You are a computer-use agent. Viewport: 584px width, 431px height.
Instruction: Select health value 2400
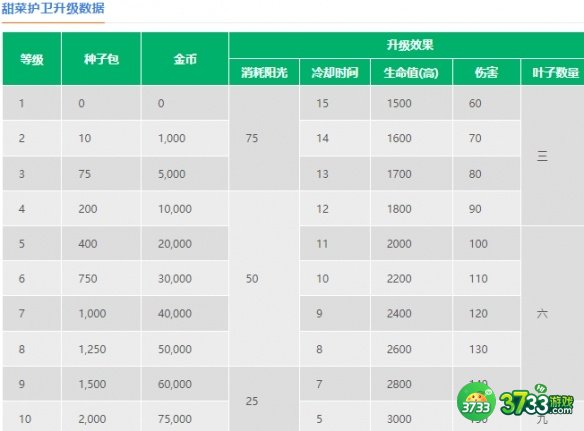[x=412, y=314]
